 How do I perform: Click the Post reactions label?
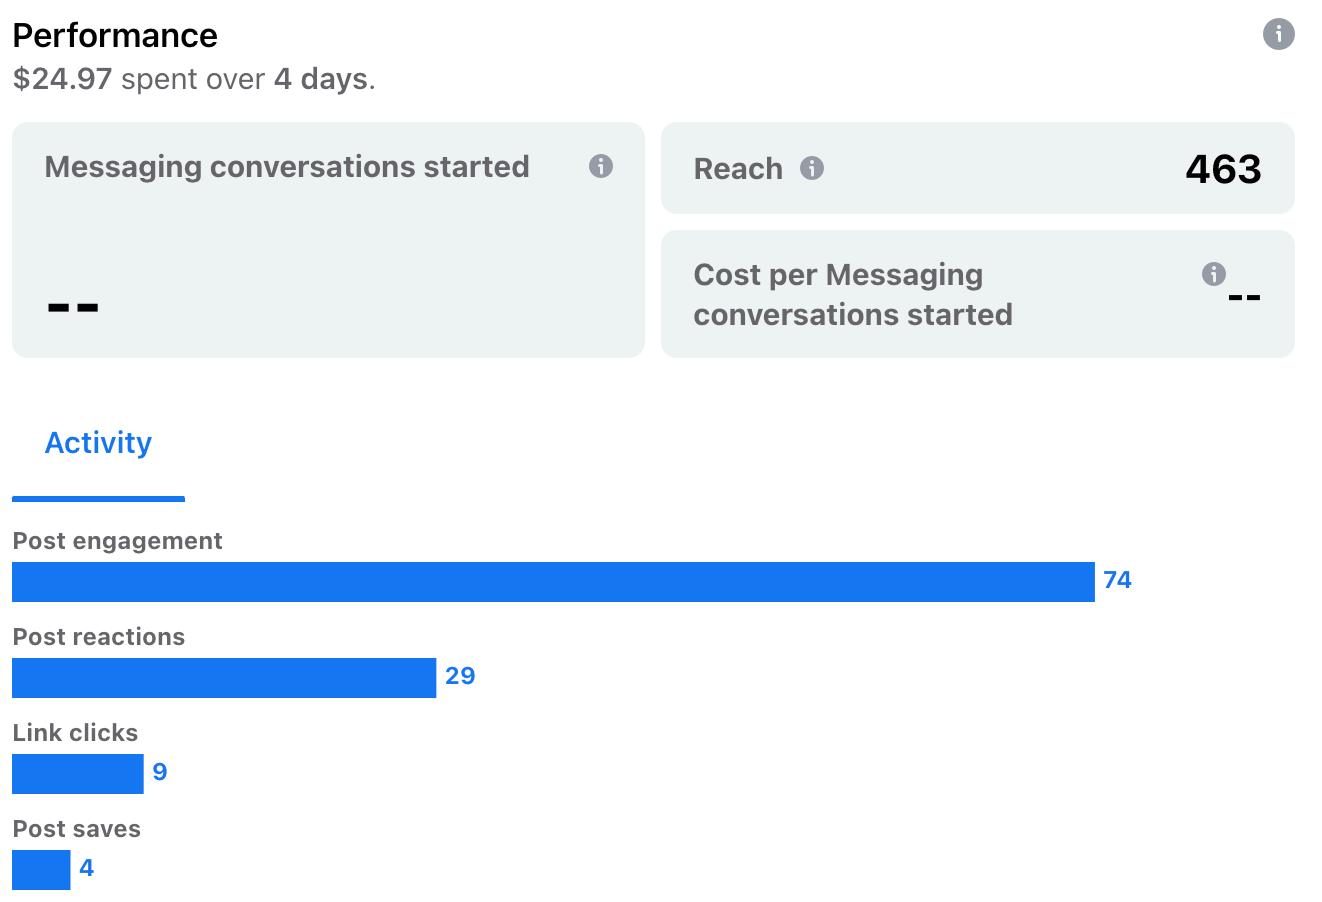pos(99,637)
